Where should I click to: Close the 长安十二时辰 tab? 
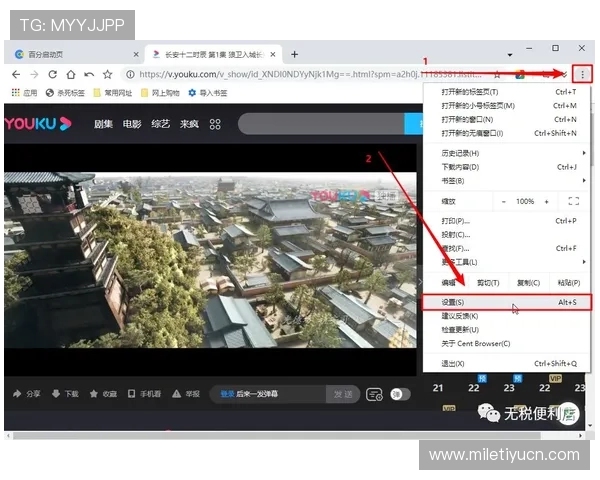click(x=273, y=54)
